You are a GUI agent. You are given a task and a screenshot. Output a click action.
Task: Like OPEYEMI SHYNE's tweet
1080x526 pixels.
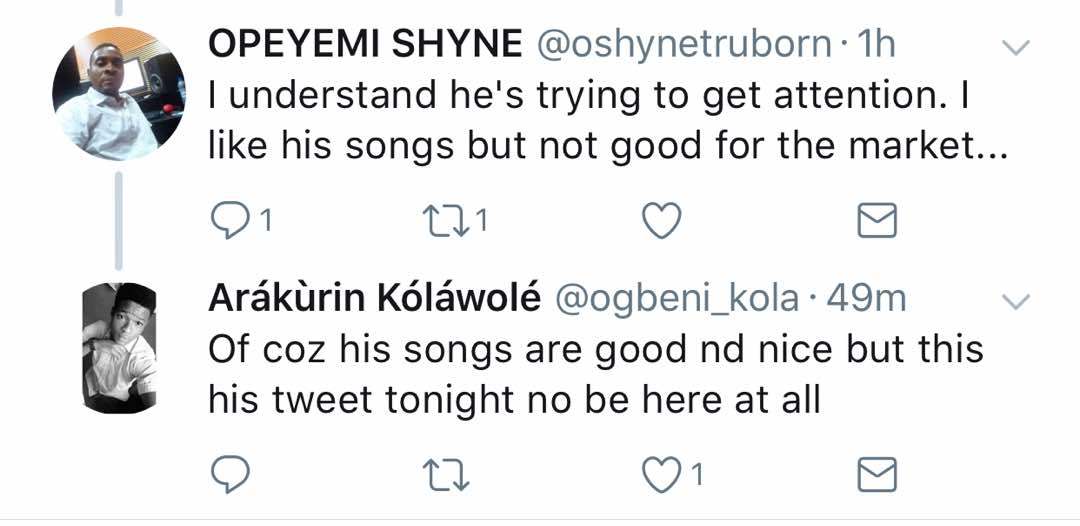tap(660, 221)
